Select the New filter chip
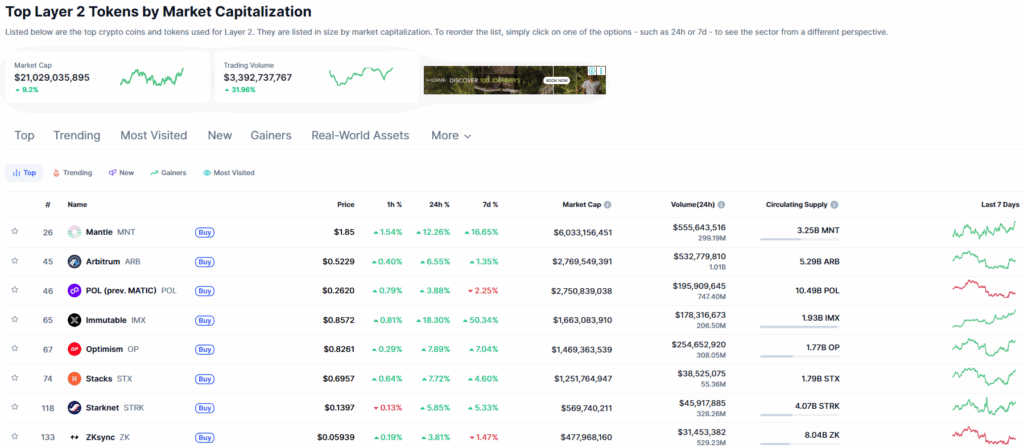Viewport: 1024px width, 448px height. click(x=121, y=172)
